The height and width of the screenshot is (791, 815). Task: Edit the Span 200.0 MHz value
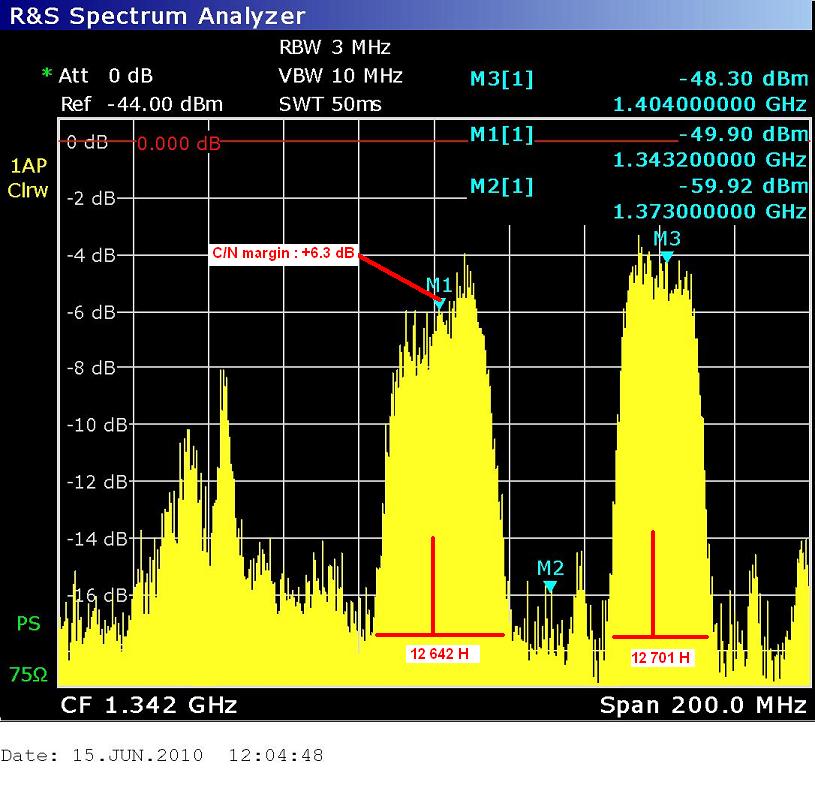702,705
